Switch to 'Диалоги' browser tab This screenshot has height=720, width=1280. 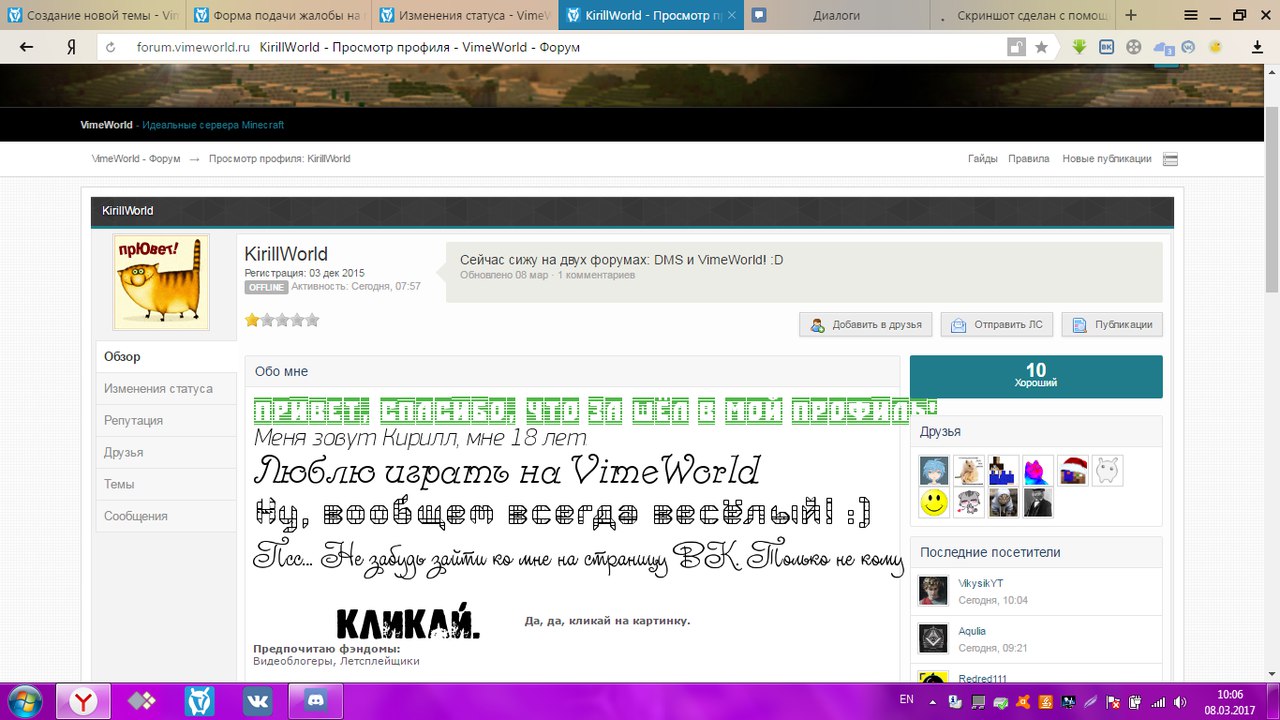(836, 15)
